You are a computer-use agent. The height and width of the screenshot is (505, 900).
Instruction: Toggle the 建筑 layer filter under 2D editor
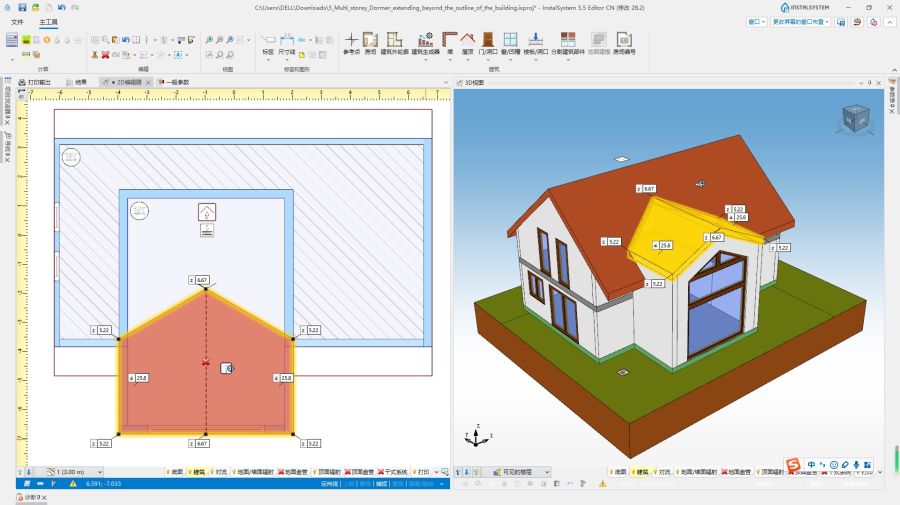pyautogui.click(x=198, y=472)
